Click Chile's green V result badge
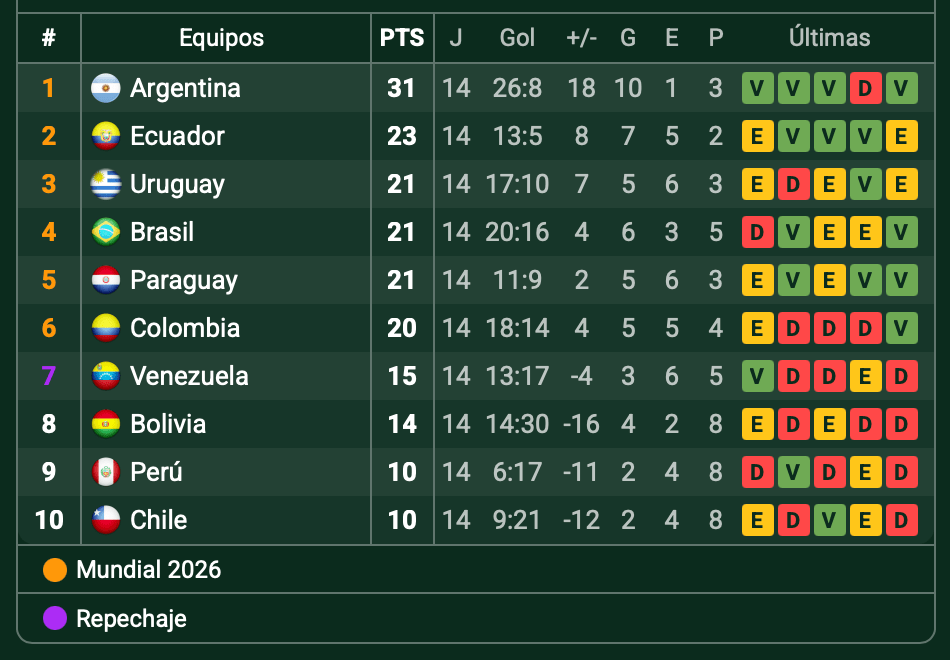Screen dimensions: 950x660 click(829, 520)
